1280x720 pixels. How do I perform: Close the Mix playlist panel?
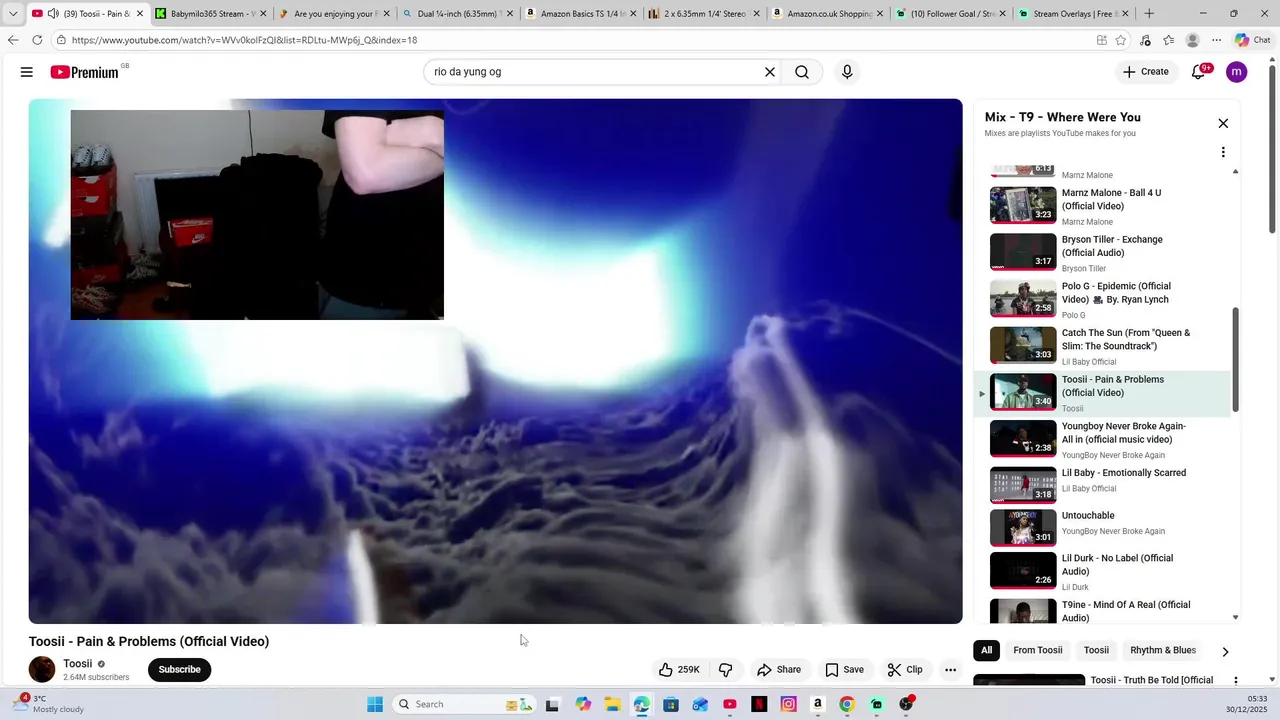coord(1223,123)
